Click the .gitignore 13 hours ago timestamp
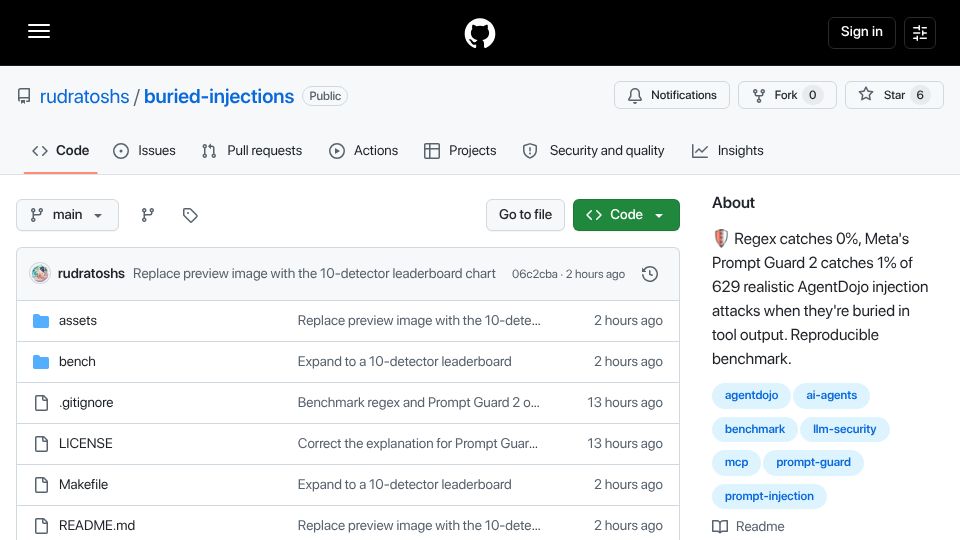 pyautogui.click(x=624, y=403)
